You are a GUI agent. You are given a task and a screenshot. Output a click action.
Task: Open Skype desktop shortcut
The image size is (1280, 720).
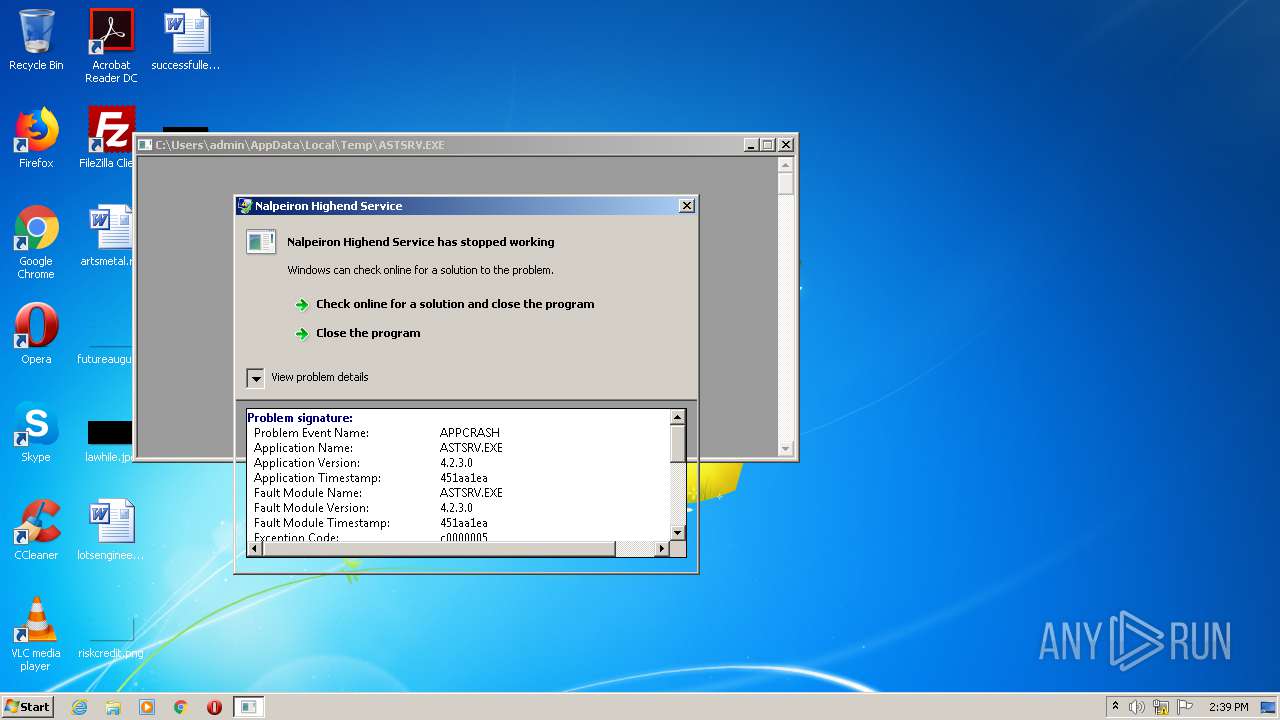click(36, 432)
